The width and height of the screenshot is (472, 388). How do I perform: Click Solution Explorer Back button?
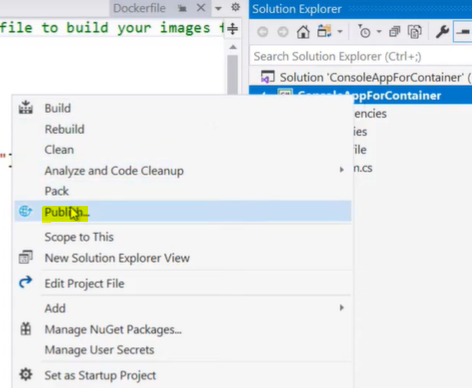tap(263, 32)
